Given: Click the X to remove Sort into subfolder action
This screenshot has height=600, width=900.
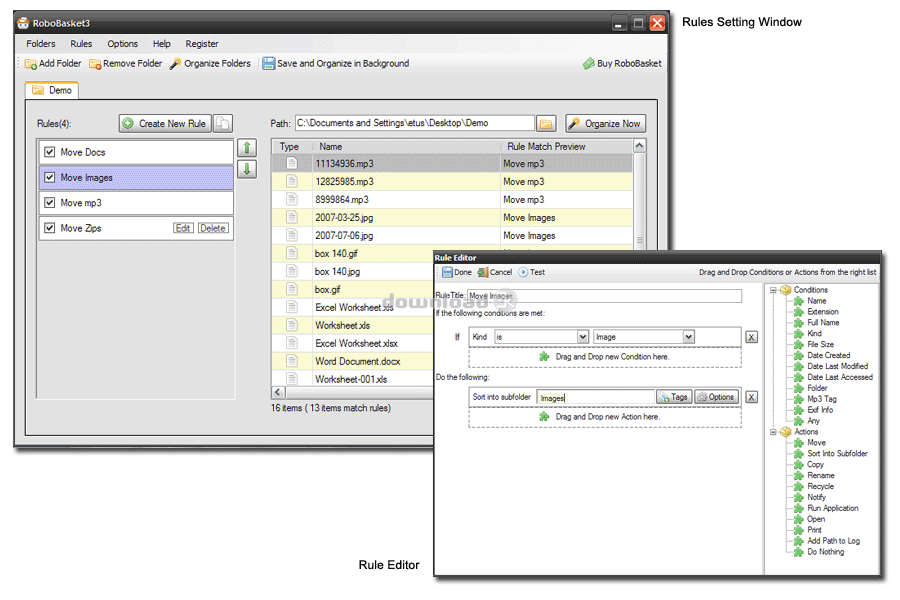Looking at the screenshot, I should 751,397.
